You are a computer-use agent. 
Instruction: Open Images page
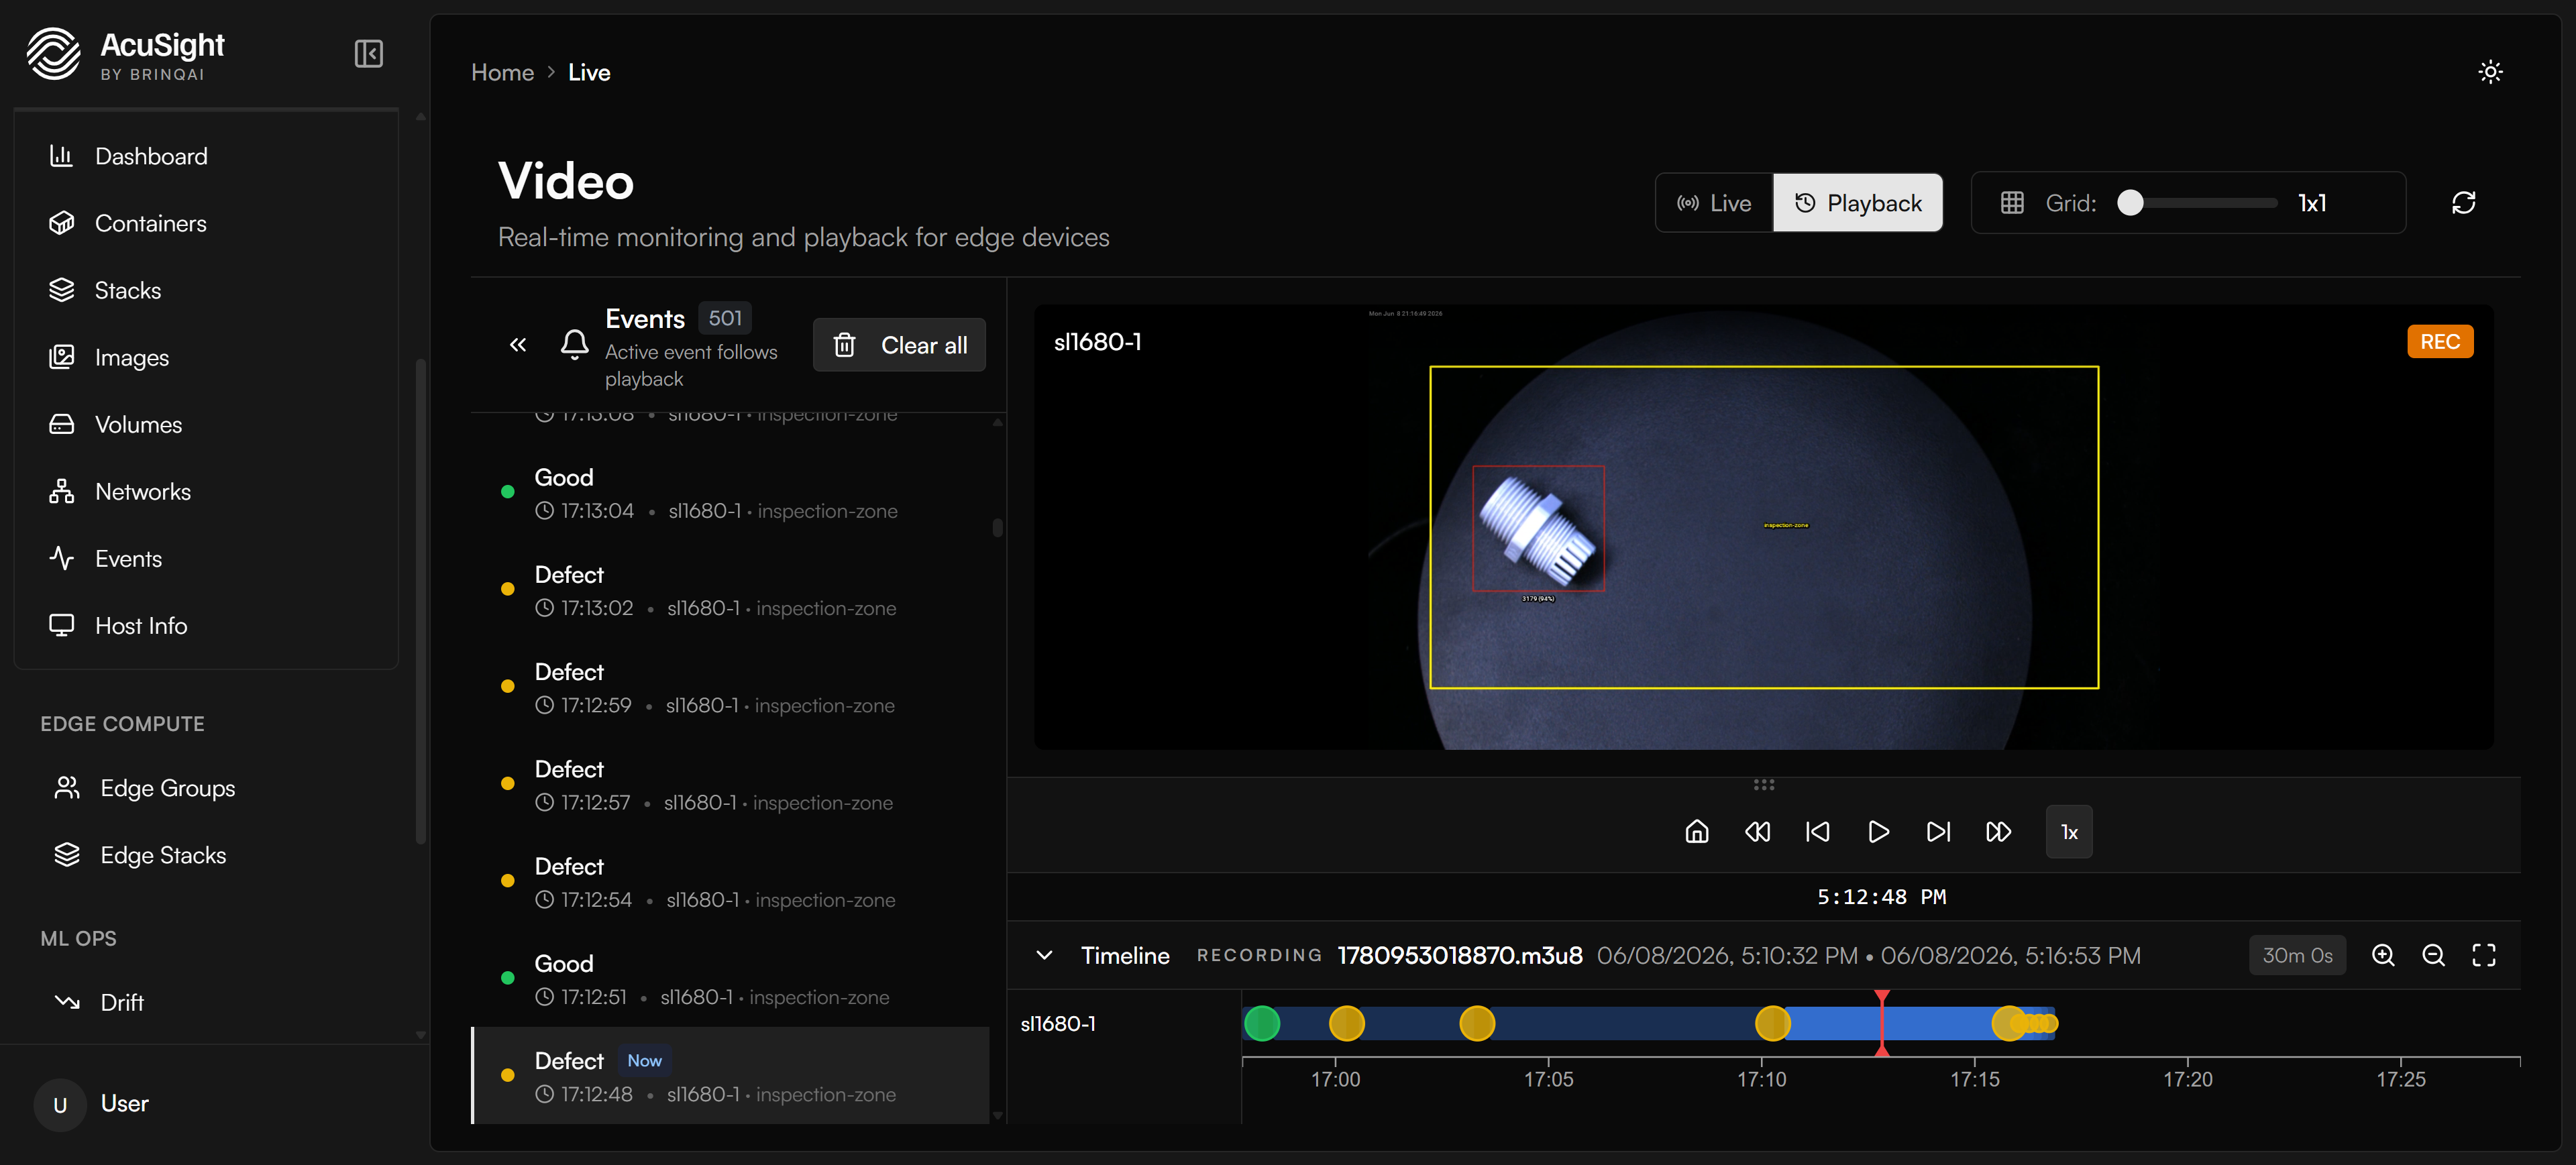click(x=206, y=357)
